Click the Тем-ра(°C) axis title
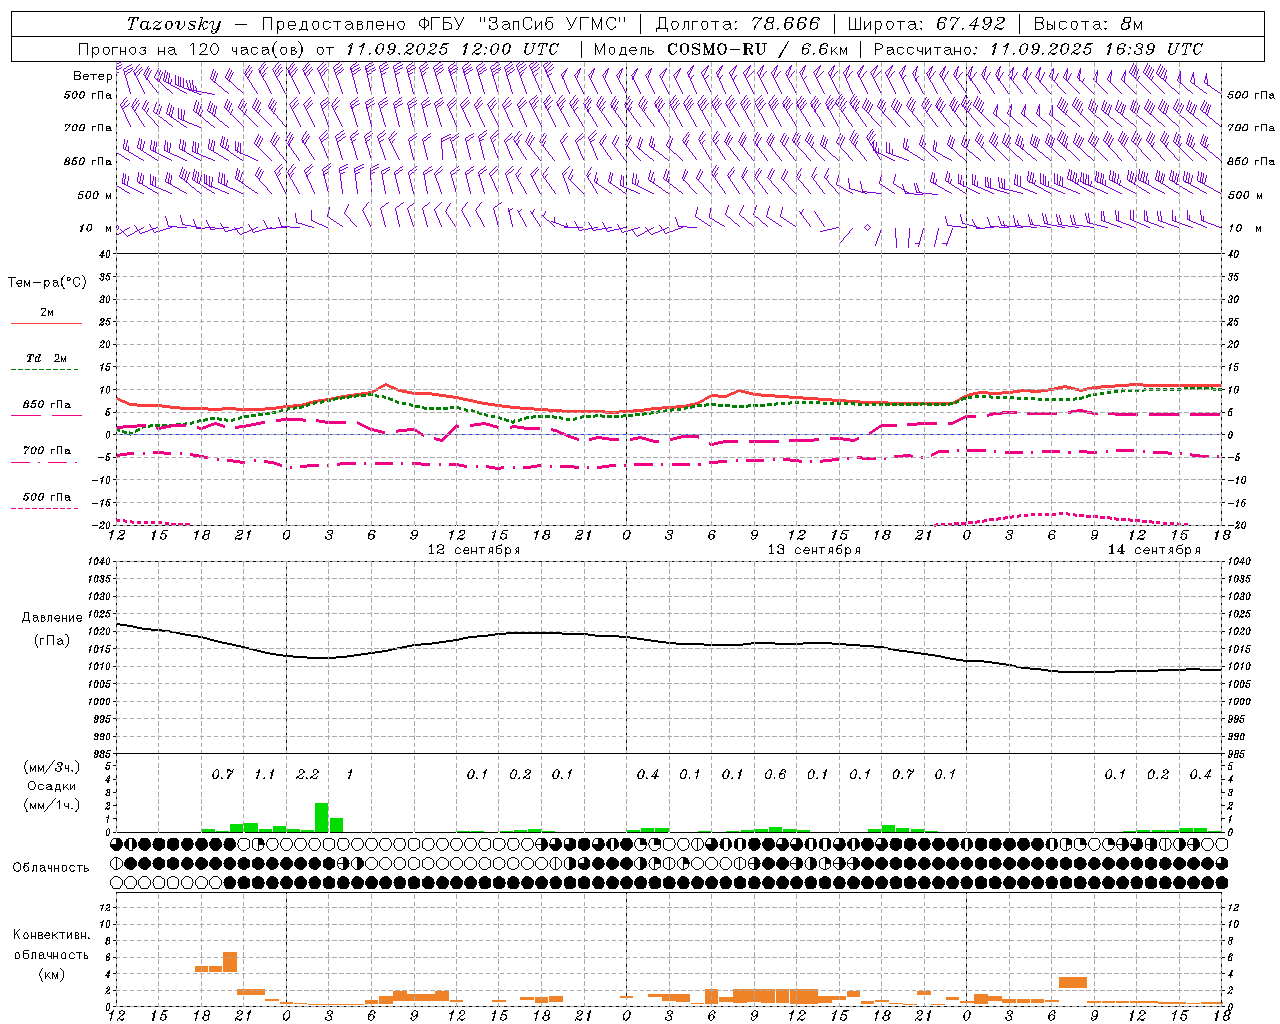1280x1024 pixels. [47, 283]
